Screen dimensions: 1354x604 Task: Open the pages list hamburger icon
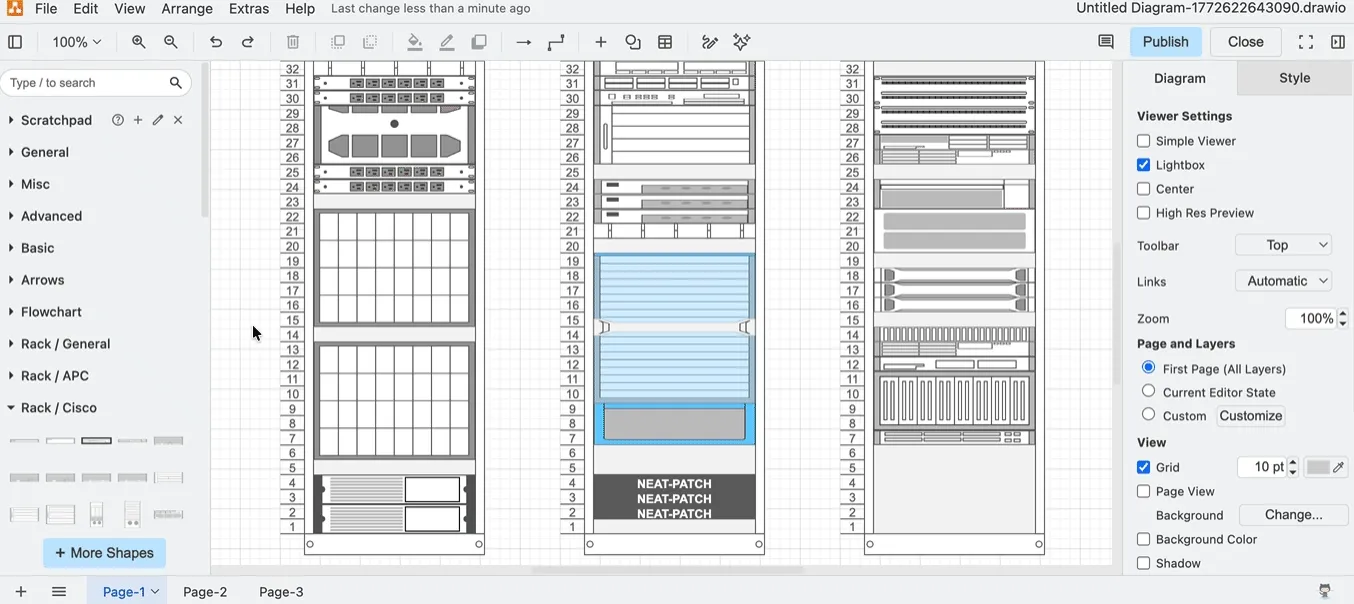[x=59, y=592]
